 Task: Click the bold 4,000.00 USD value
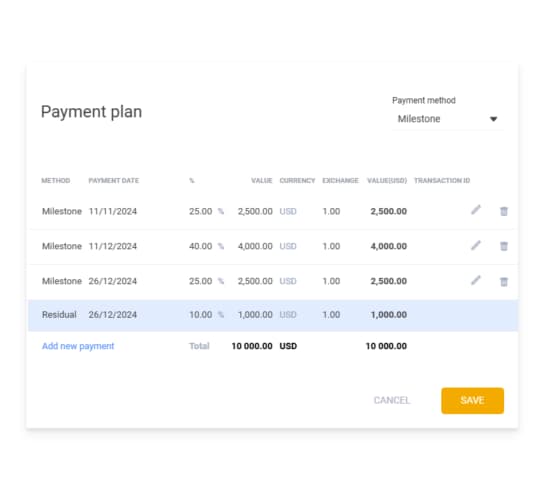[388, 246]
